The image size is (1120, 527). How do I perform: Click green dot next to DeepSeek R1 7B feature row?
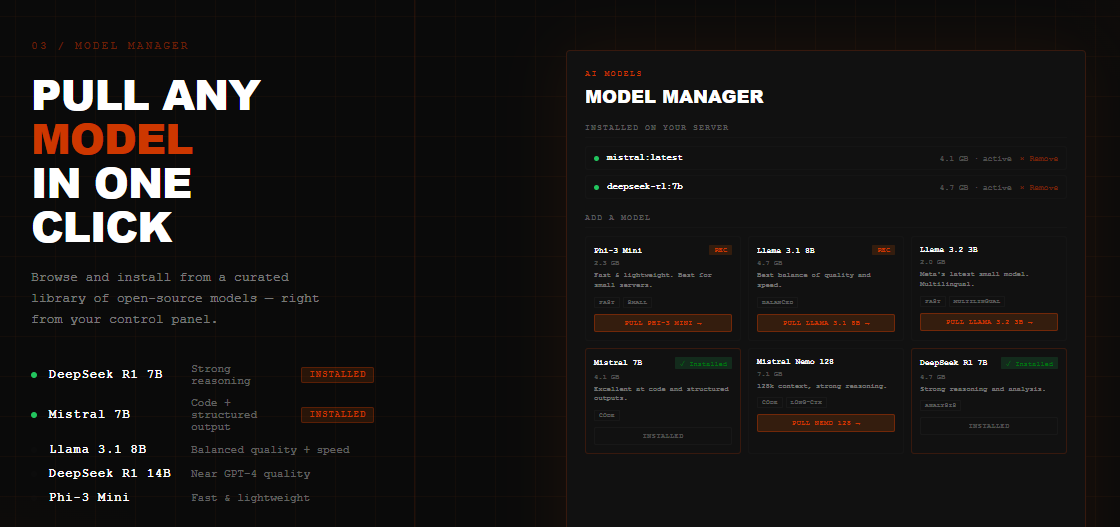pos(34,375)
